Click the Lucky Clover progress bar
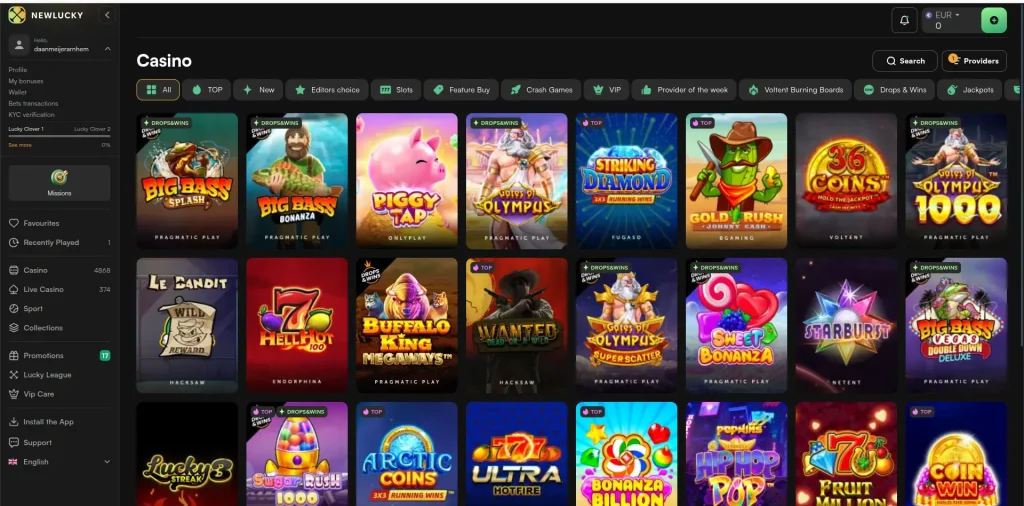Image resolution: width=1024 pixels, height=506 pixels. [59, 136]
